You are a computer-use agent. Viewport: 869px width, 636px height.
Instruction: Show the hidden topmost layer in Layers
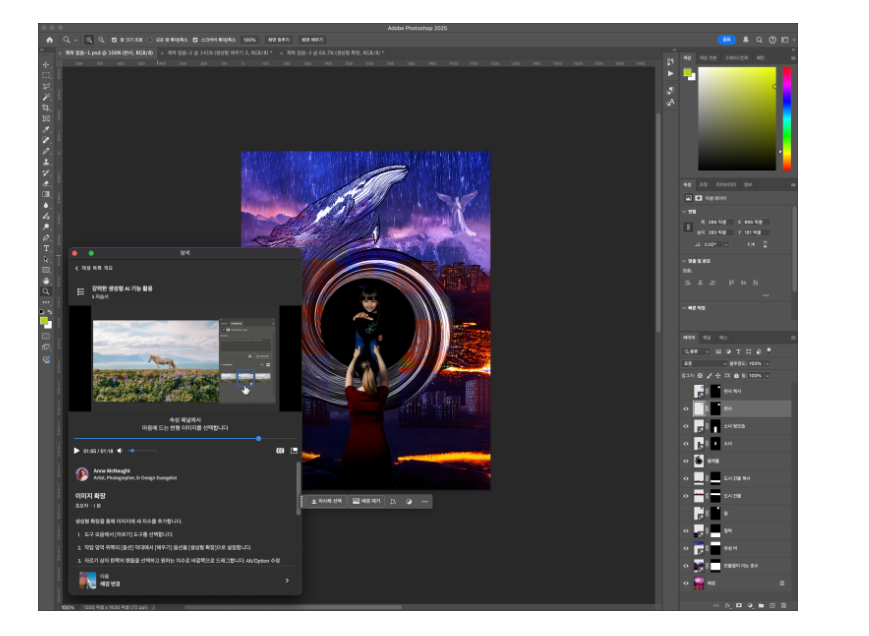tap(686, 391)
